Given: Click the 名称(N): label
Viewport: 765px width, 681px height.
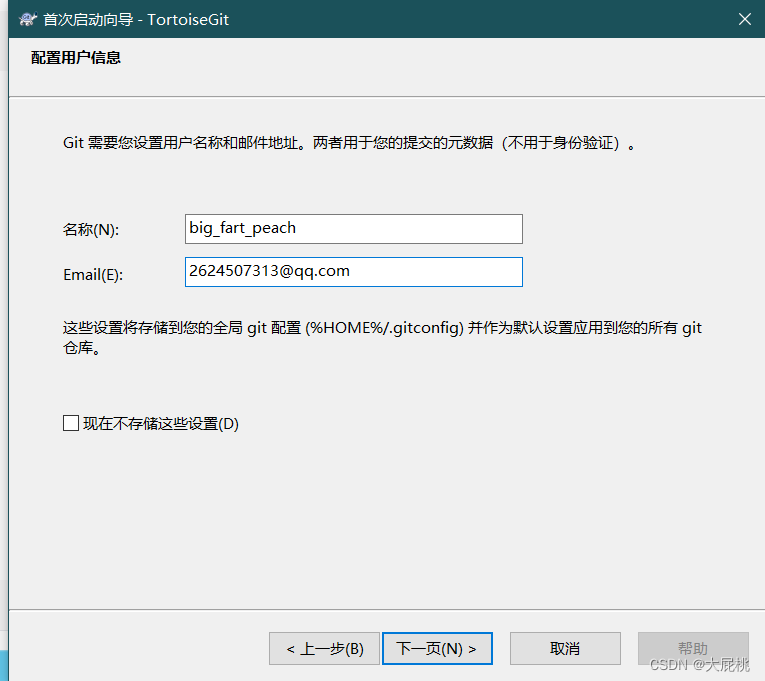Looking at the screenshot, I should pos(91,229).
